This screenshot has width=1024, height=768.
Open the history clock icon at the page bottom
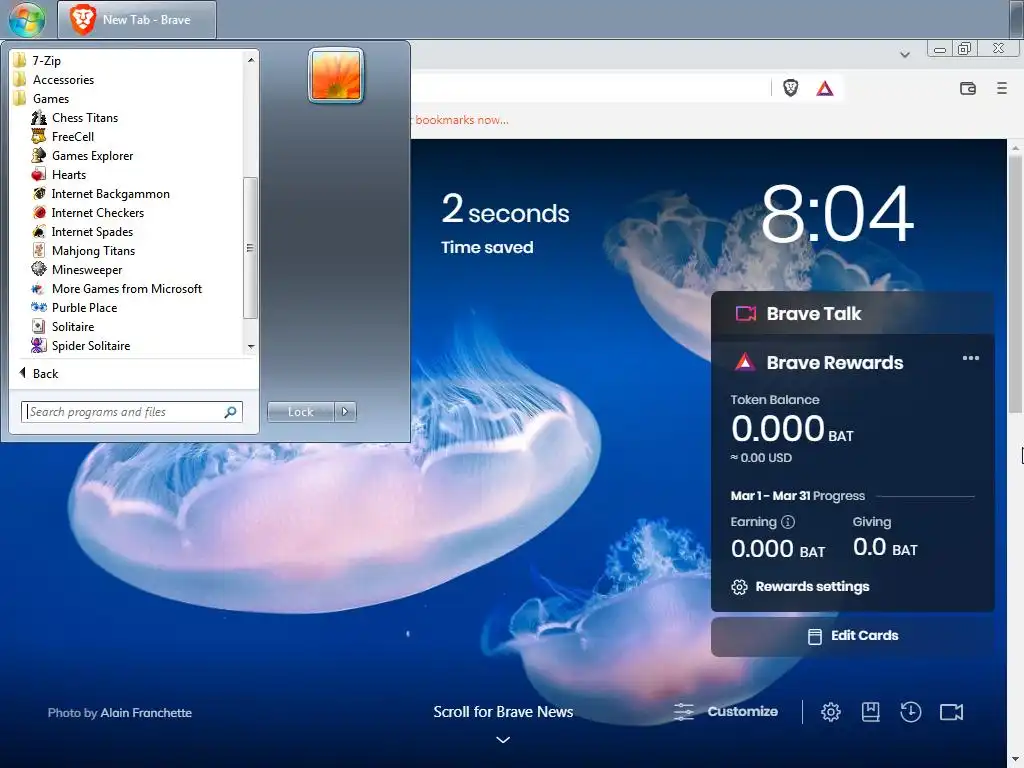click(910, 712)
